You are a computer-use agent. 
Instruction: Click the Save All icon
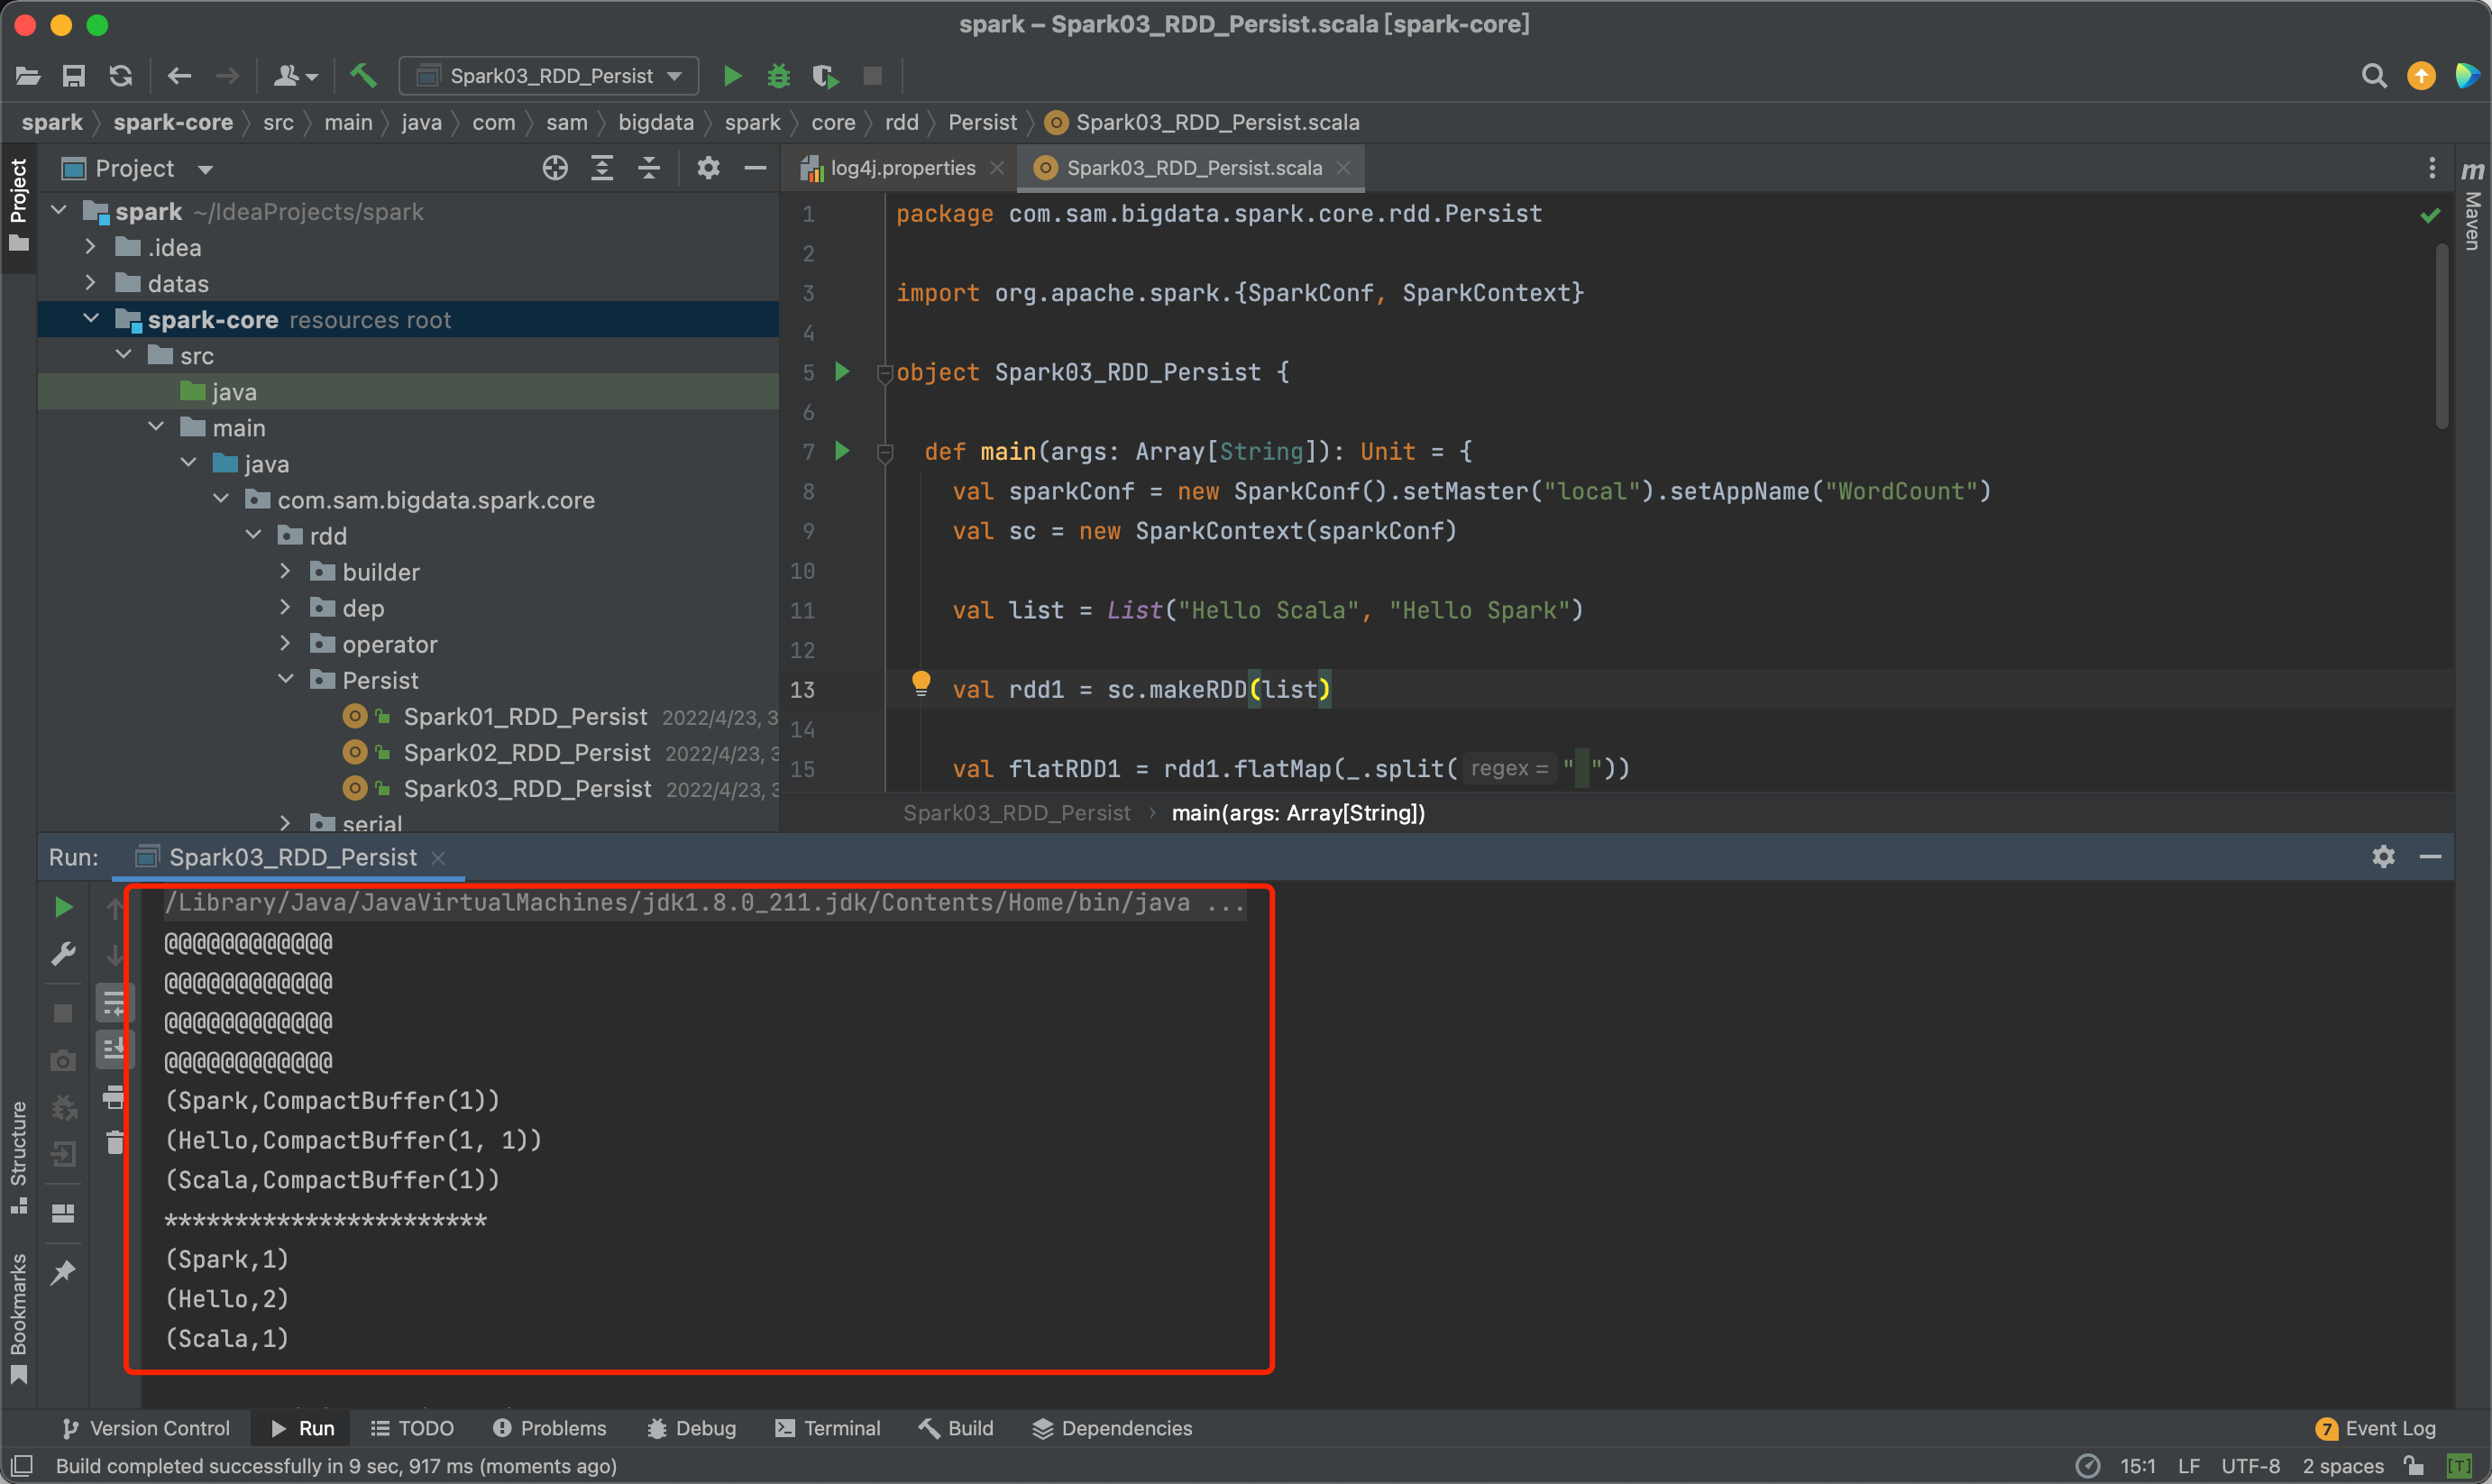tap(74, 76)
